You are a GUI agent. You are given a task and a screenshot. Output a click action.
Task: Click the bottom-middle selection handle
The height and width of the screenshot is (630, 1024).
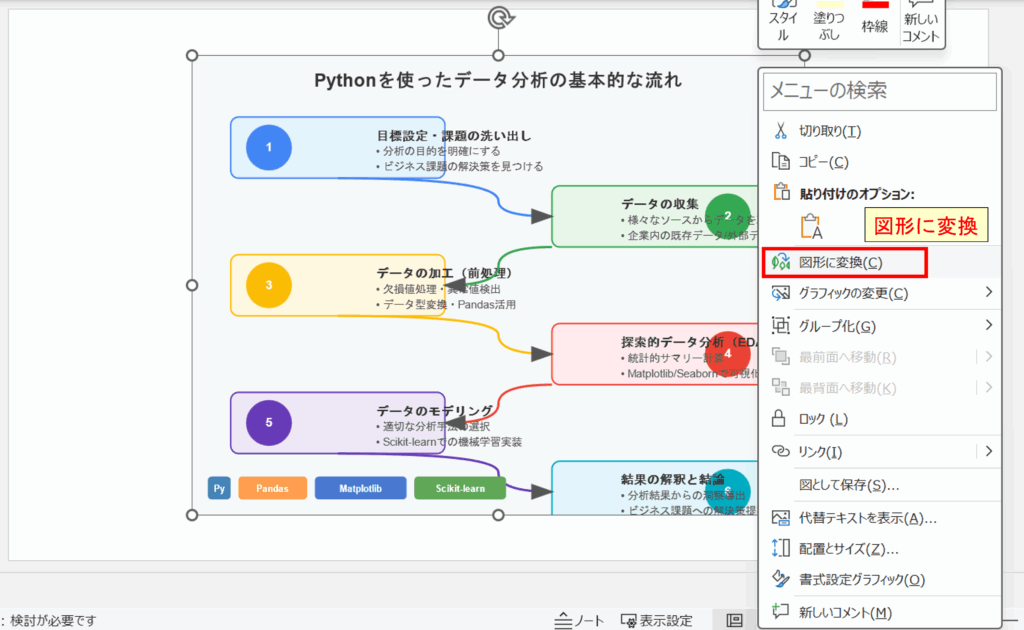[498, 515]
